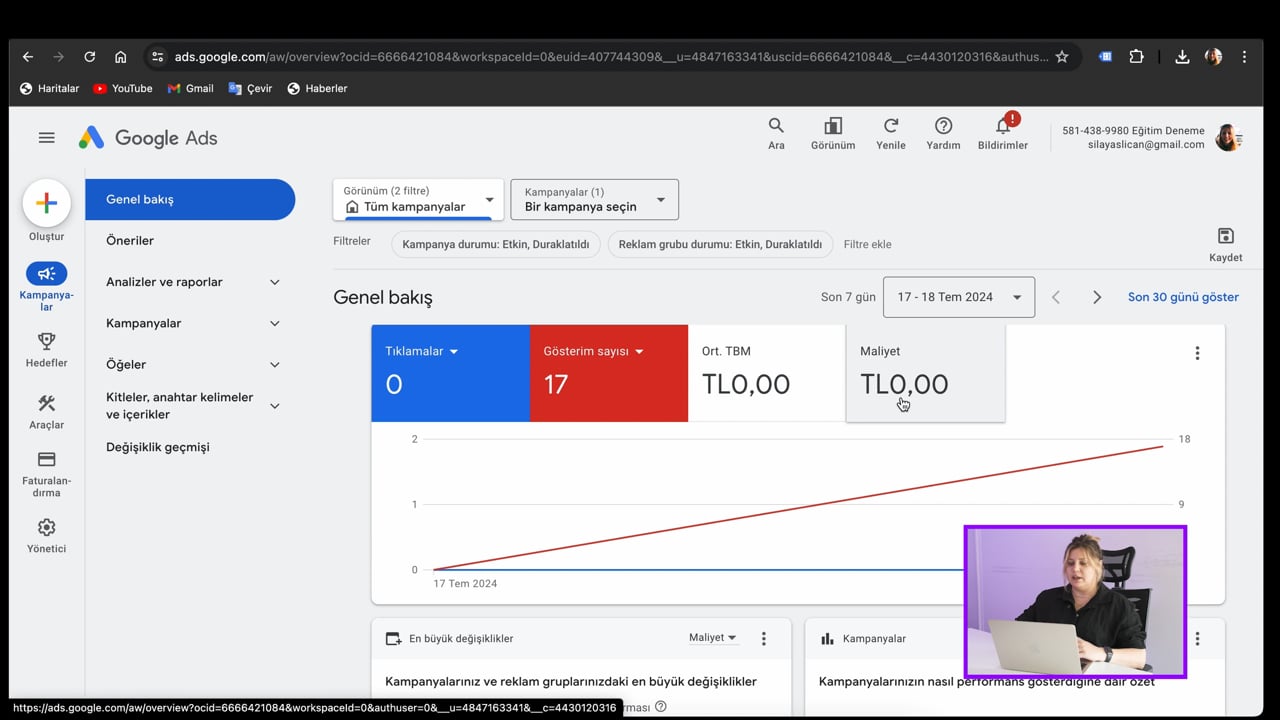Select the Ort. TBM metric card
Image resolution: width=1280 pixels, height=720 pixels.
[767, 373]
